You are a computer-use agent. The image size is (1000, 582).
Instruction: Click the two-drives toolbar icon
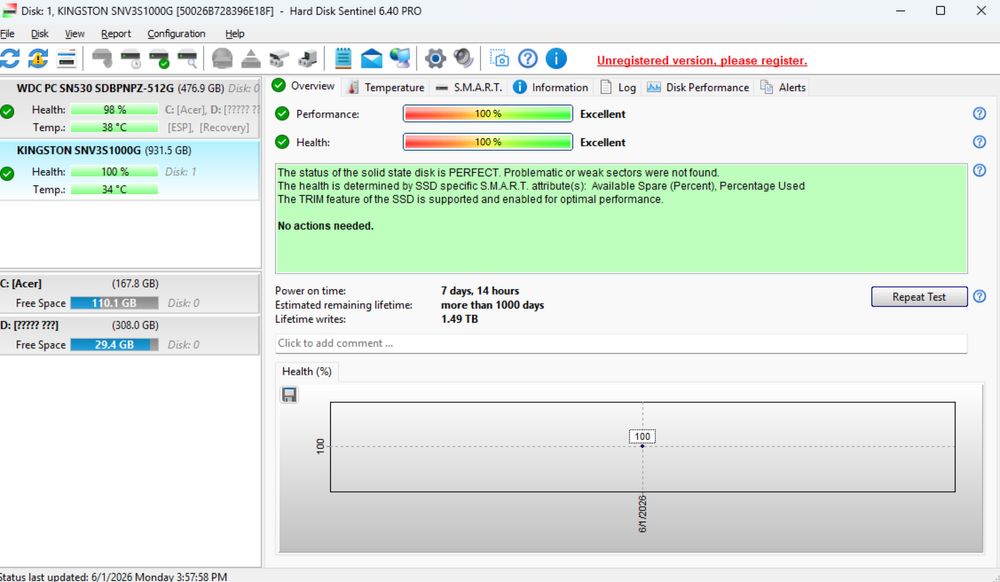tap(279, 59)
